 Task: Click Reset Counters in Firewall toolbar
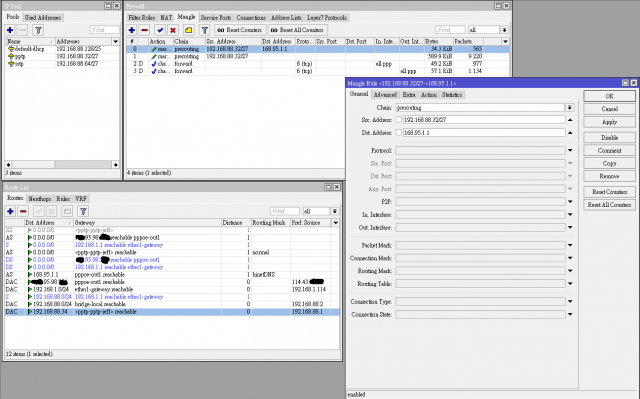click(240, 30)
